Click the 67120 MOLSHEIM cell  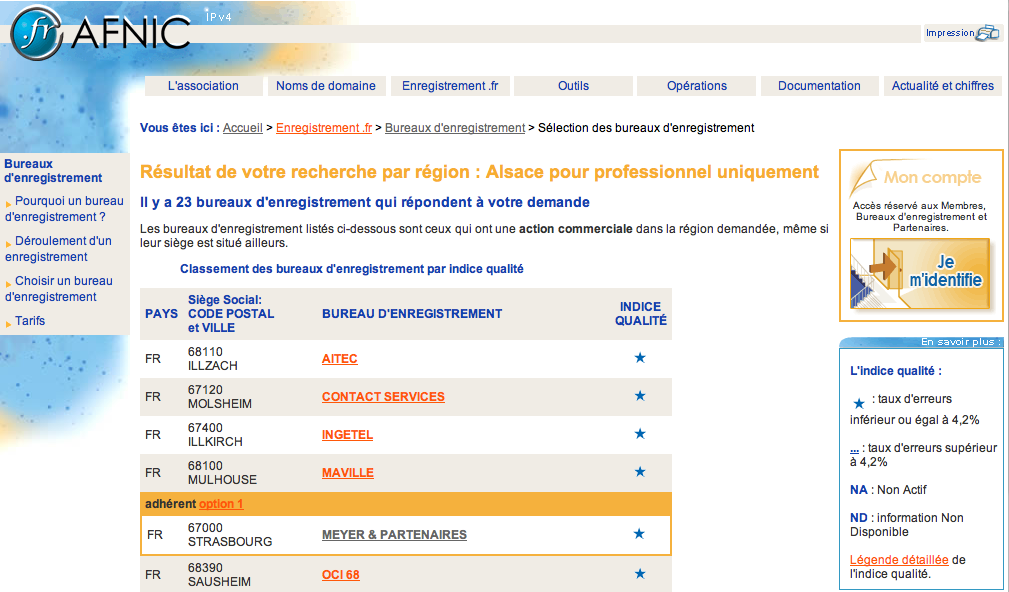(219, 396)
